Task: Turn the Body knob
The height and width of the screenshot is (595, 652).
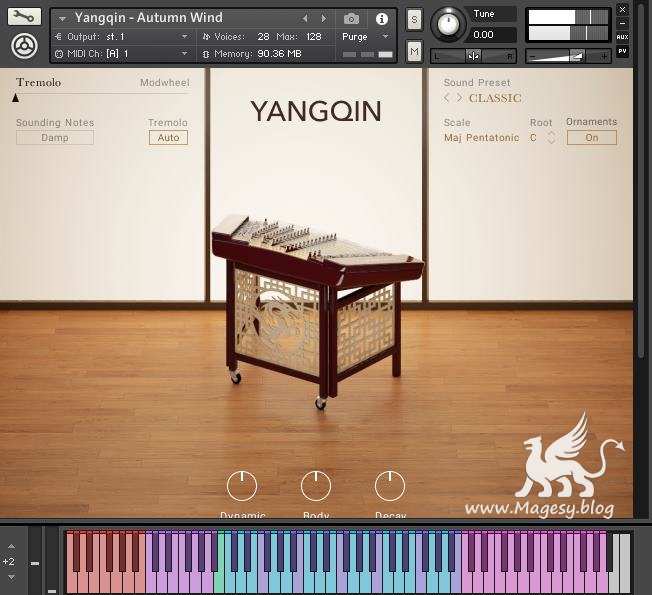Action: (316, 486)
